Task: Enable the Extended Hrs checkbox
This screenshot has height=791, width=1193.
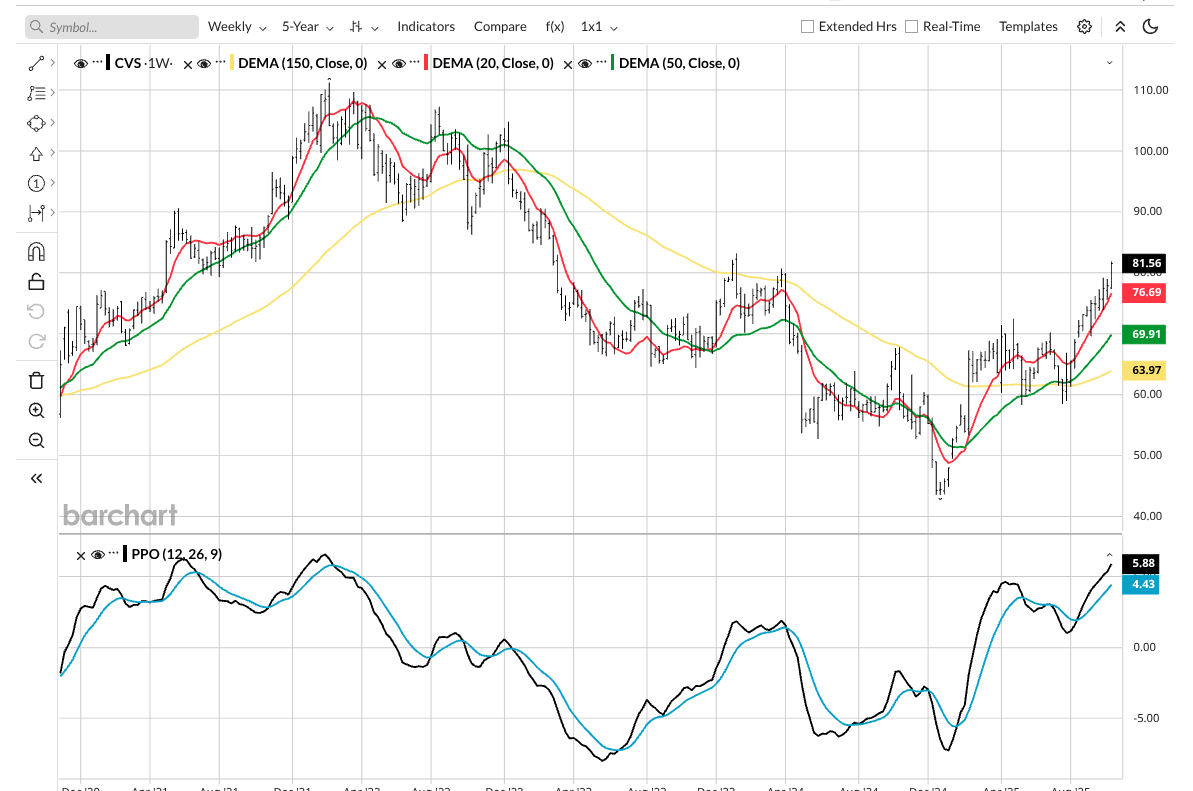Action: coord(807,27)
